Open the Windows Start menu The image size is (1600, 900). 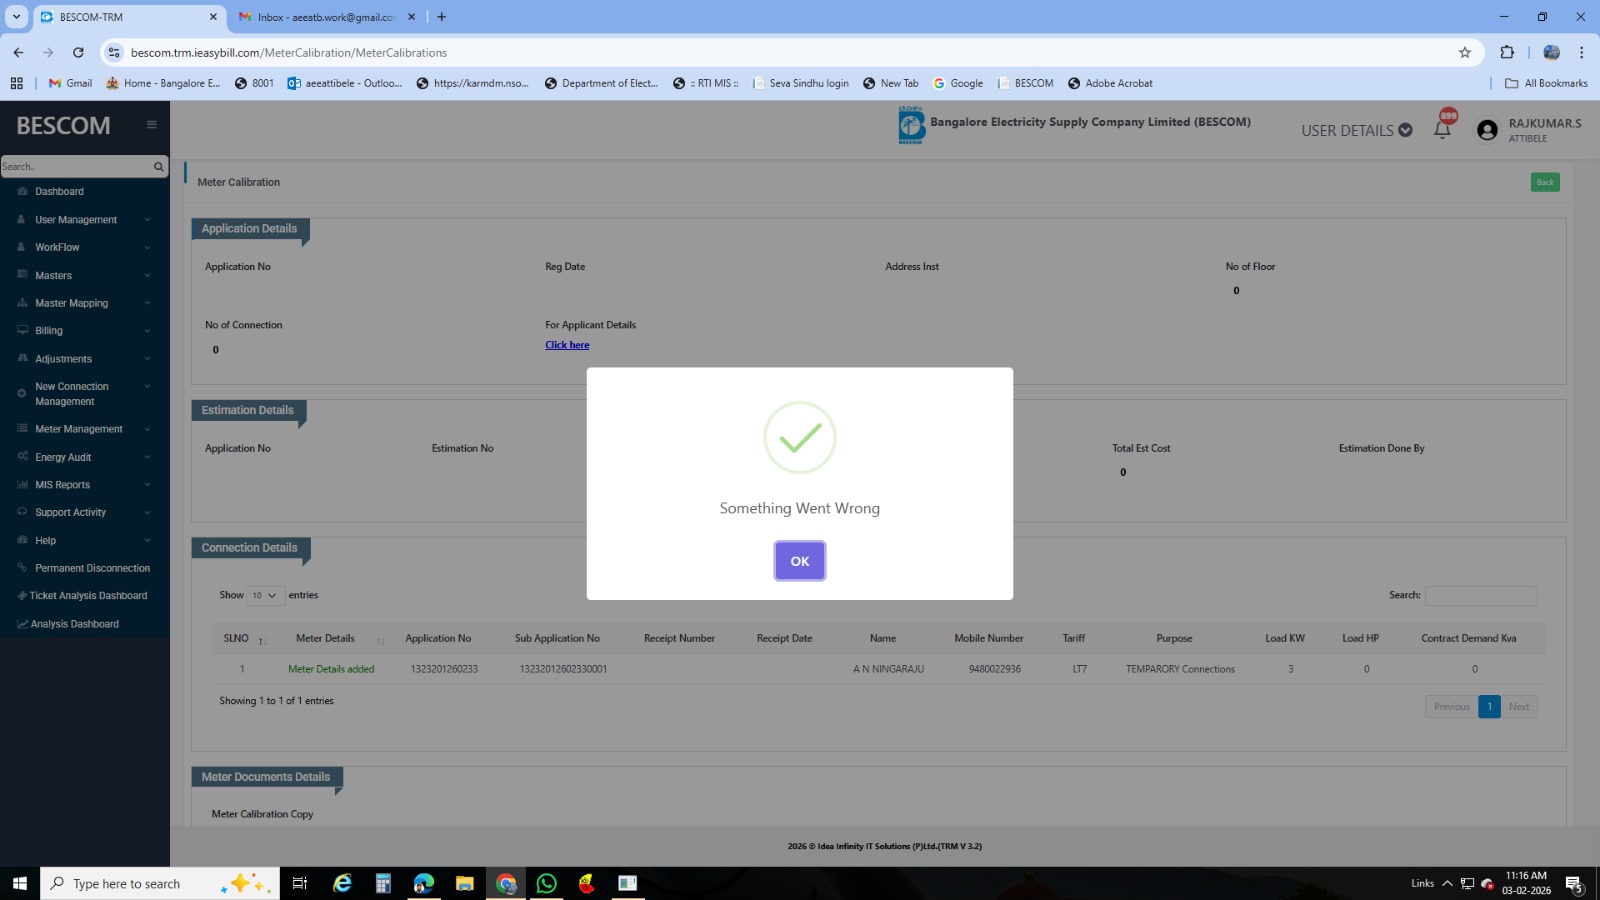pos(19,883)
